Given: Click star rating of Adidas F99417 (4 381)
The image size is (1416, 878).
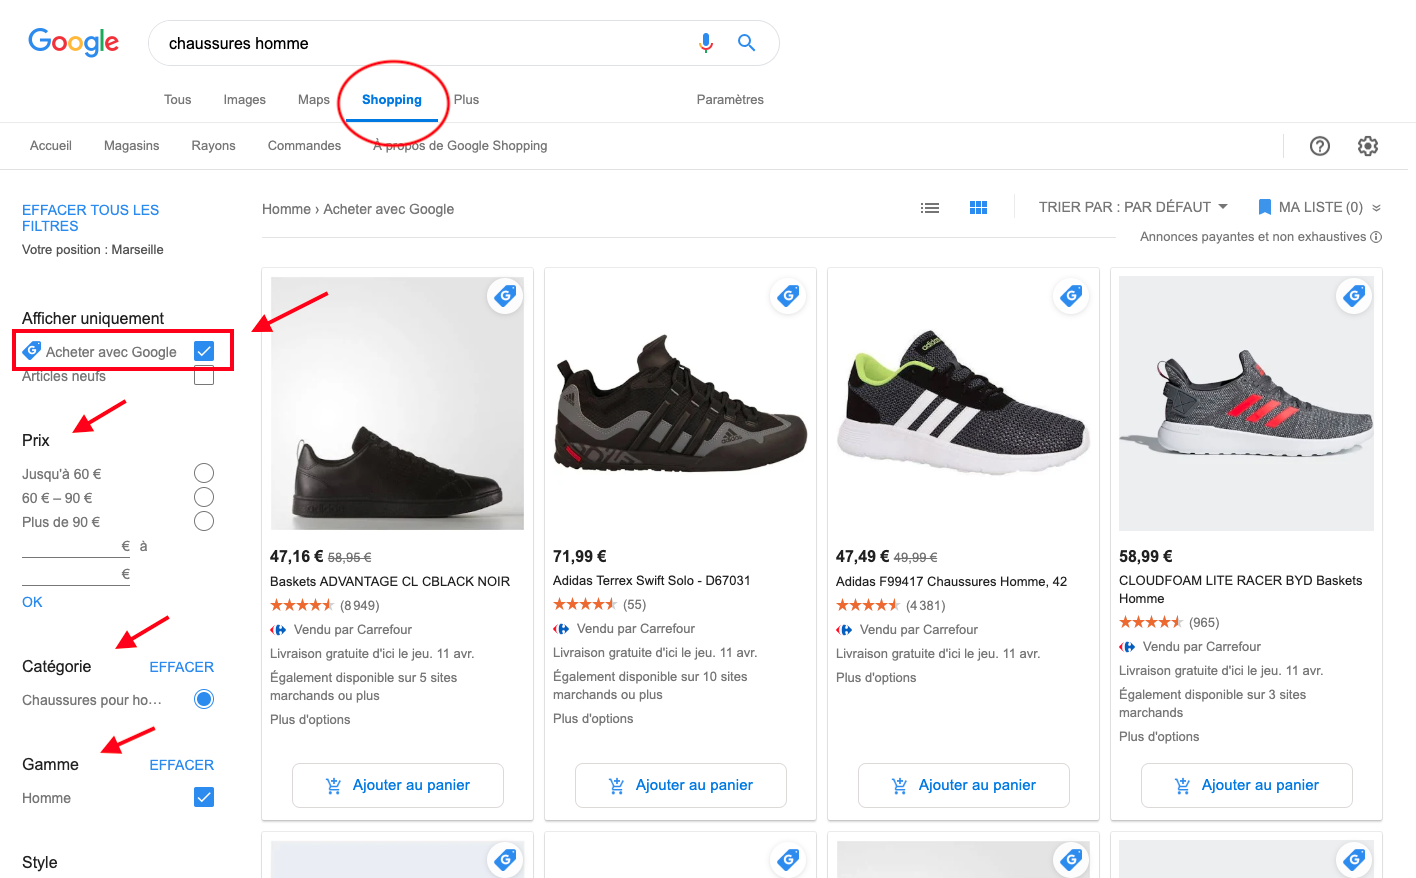Looking at the screenshot, I should (868, 605).
